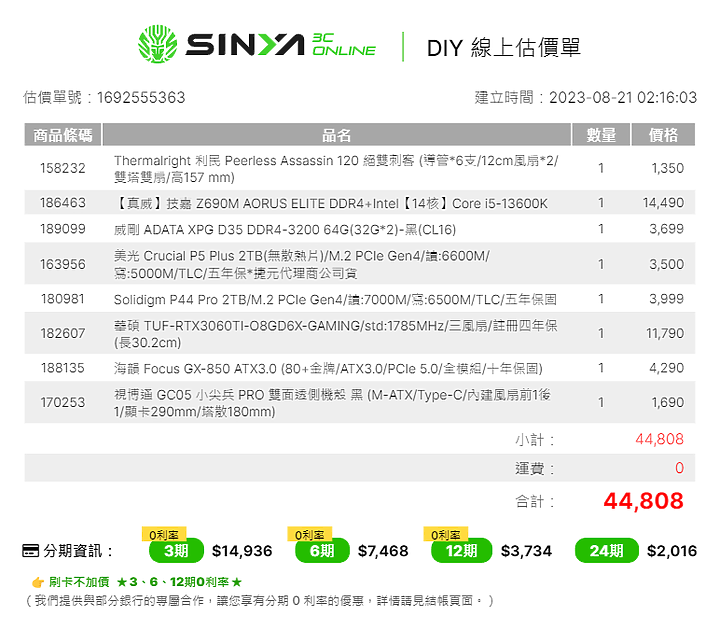The width and height of the screenshot is (720, 630).
Task: Click the 數量 column header
Action: point(601,135)
